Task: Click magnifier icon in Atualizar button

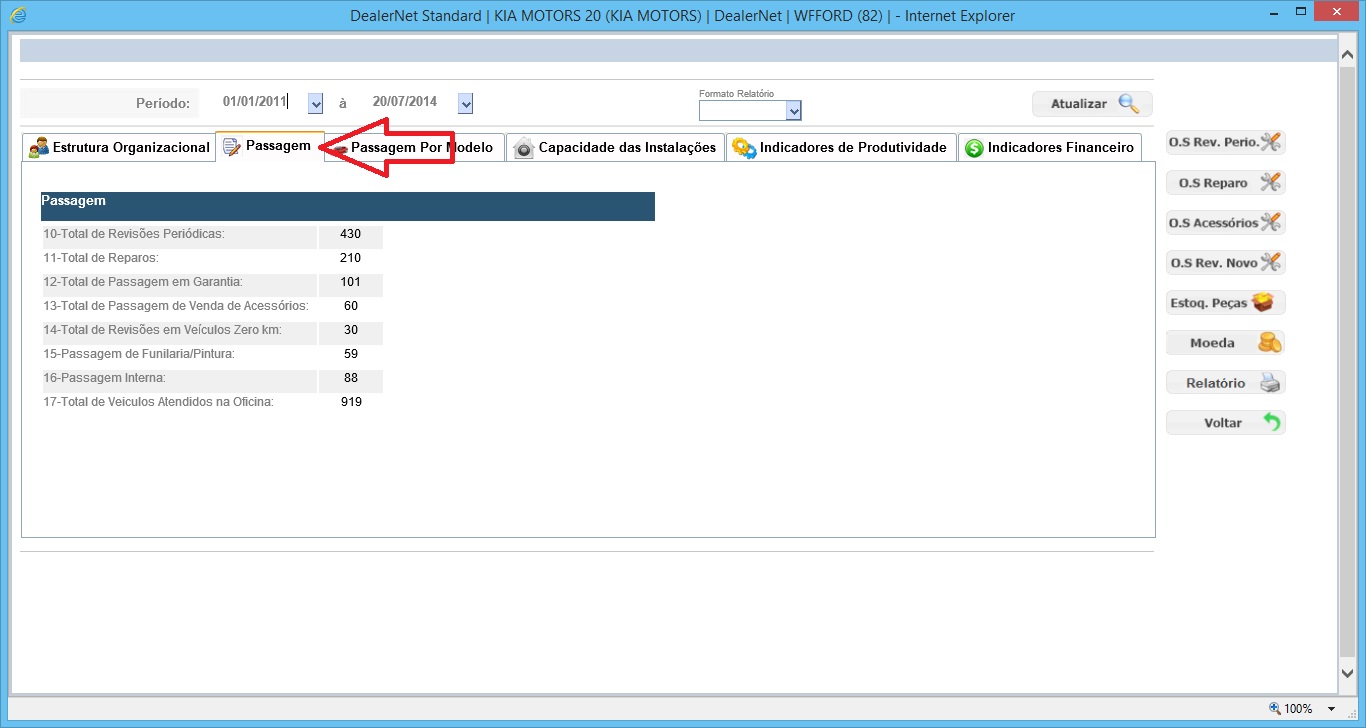Action: coord(1128,103)
